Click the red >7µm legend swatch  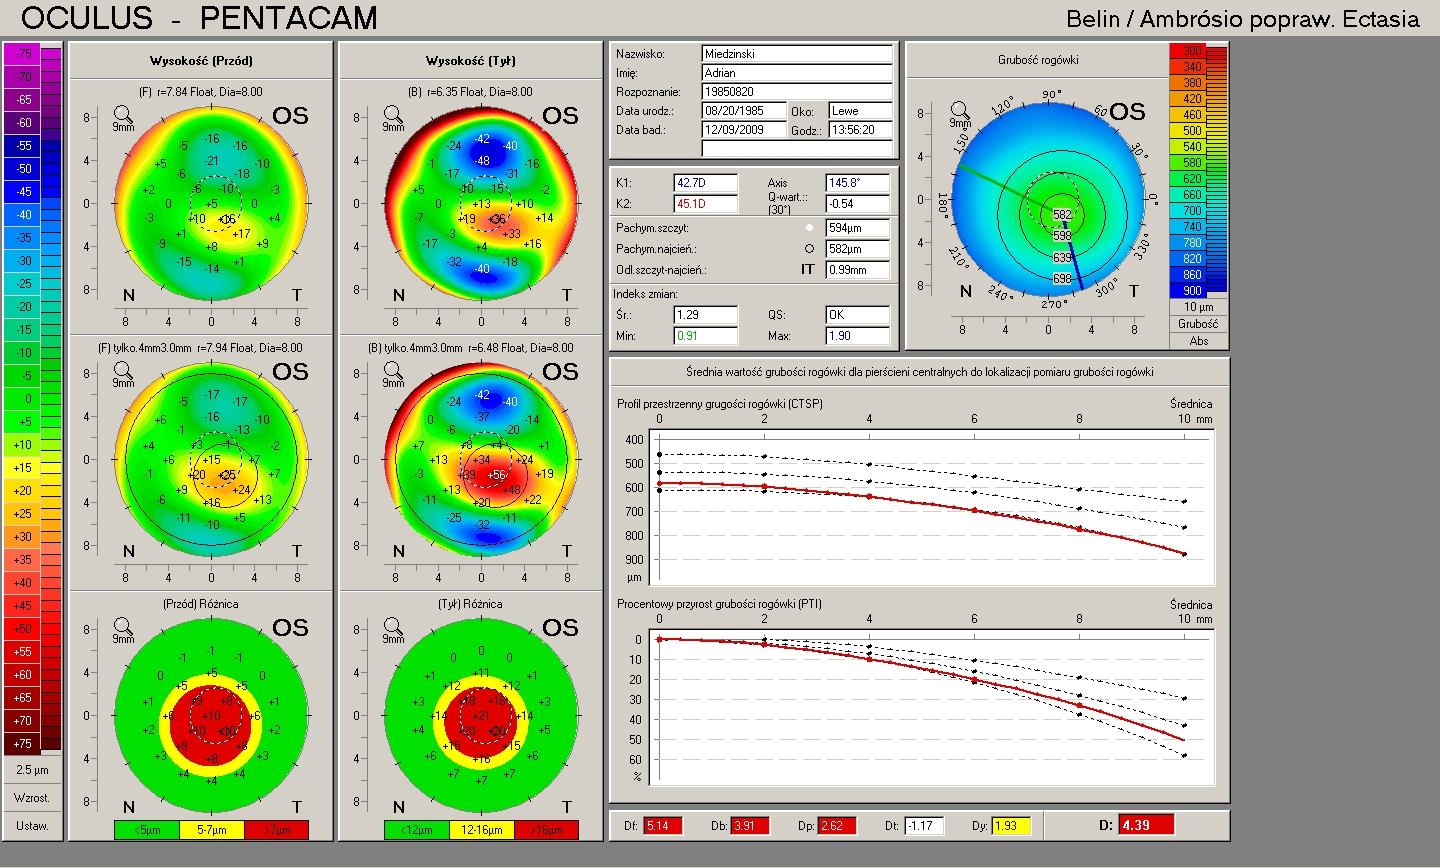click(276, 830)
